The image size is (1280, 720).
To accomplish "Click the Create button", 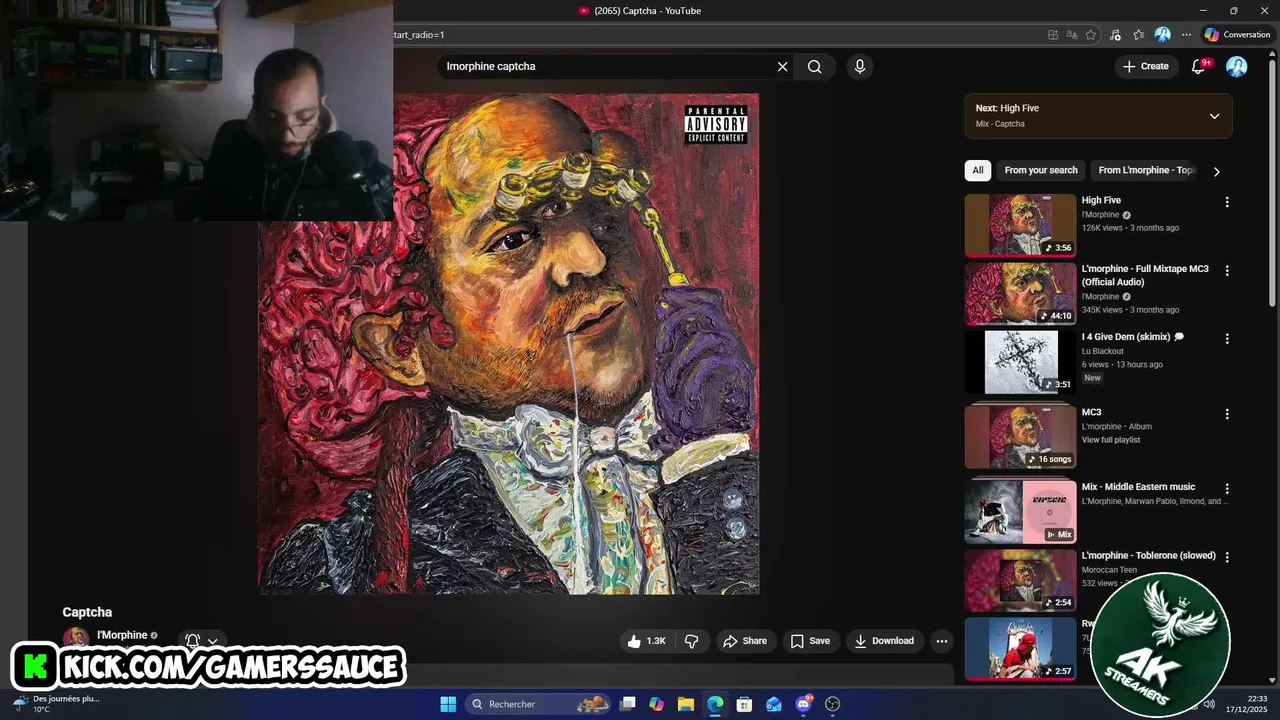I will click(1145, 66).
